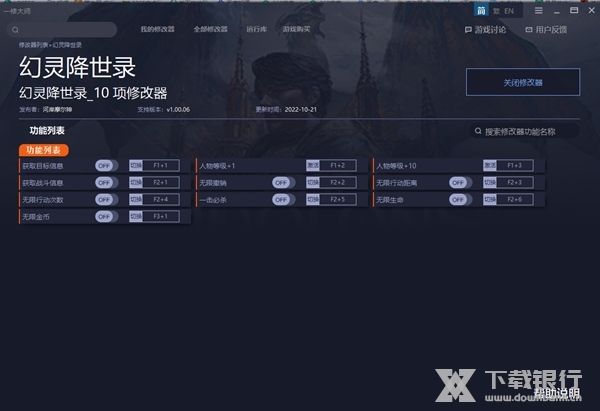600x411 pixels.
Task: Switch language to 简 (Simplified Chinese)
Action: (481, 10)
